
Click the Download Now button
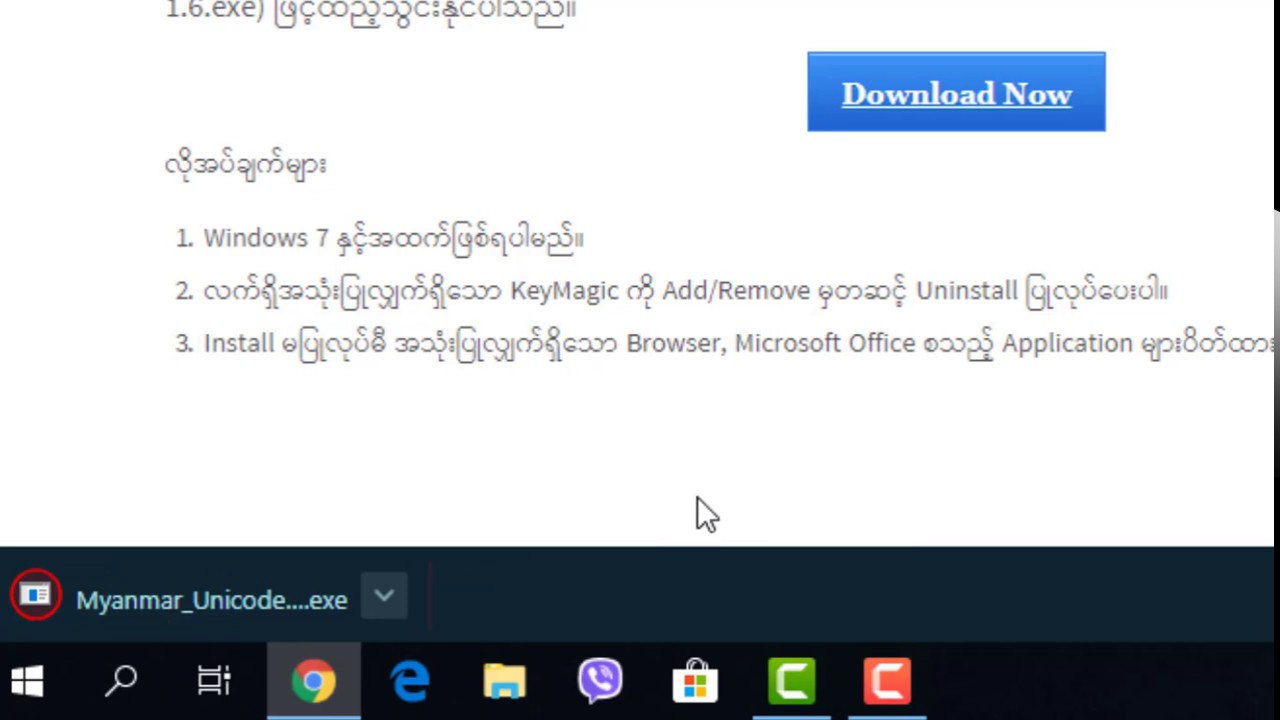click(956, 92)
